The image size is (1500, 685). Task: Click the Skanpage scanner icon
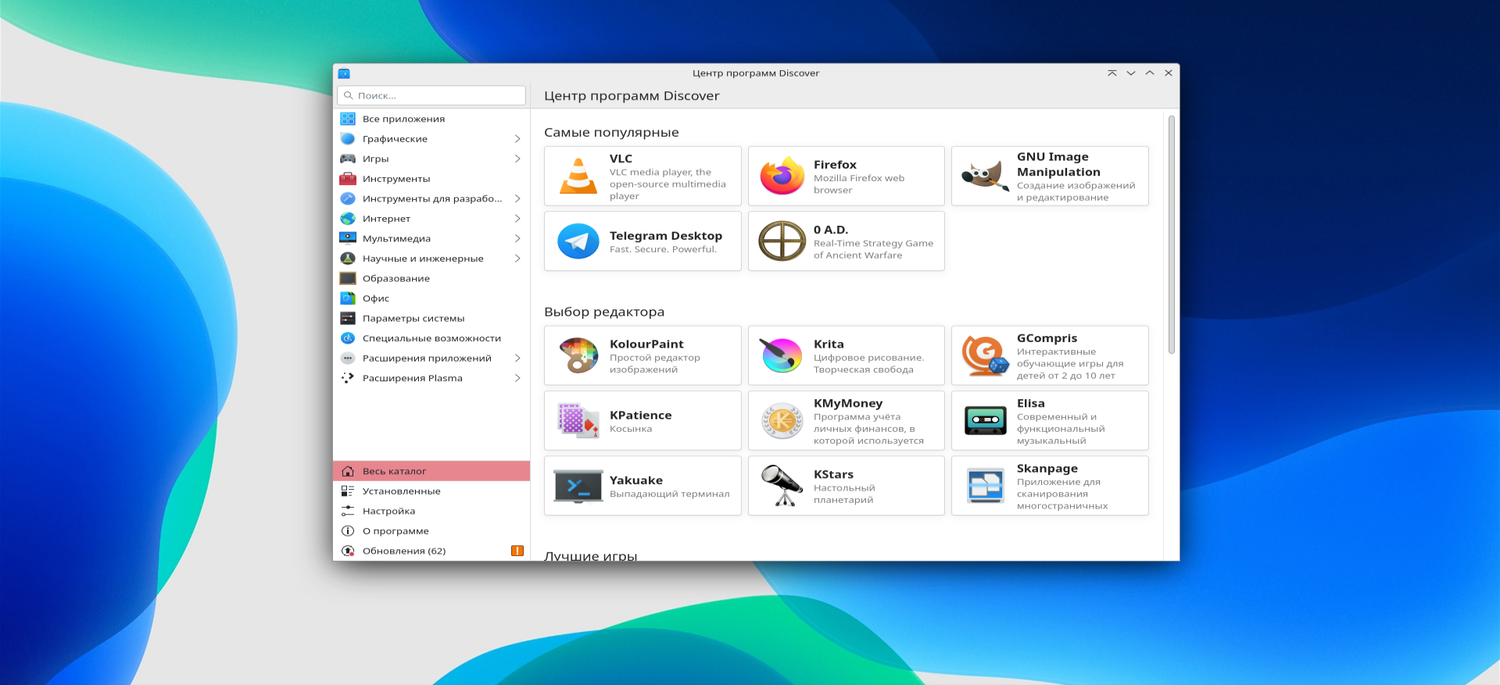(985, 486)
